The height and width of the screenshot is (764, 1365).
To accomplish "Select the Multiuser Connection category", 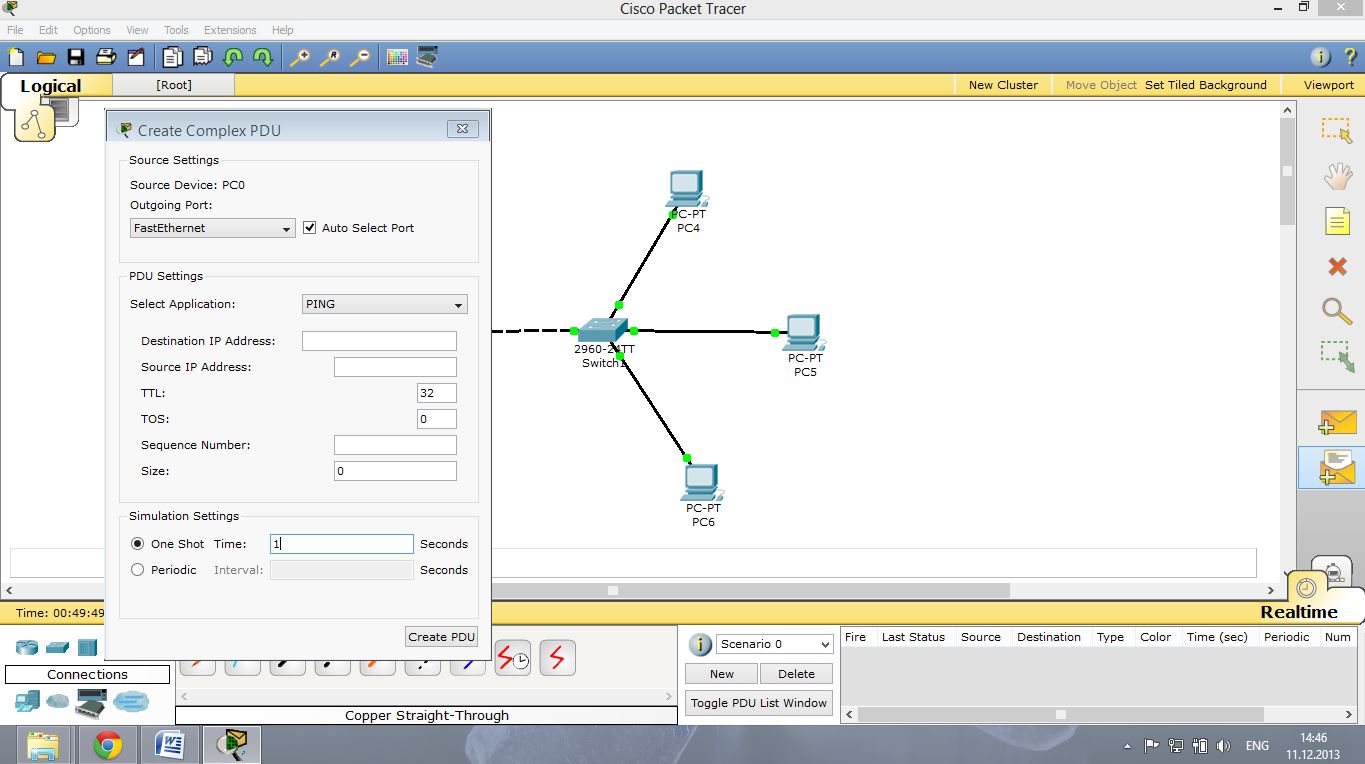I will [130, 702].
